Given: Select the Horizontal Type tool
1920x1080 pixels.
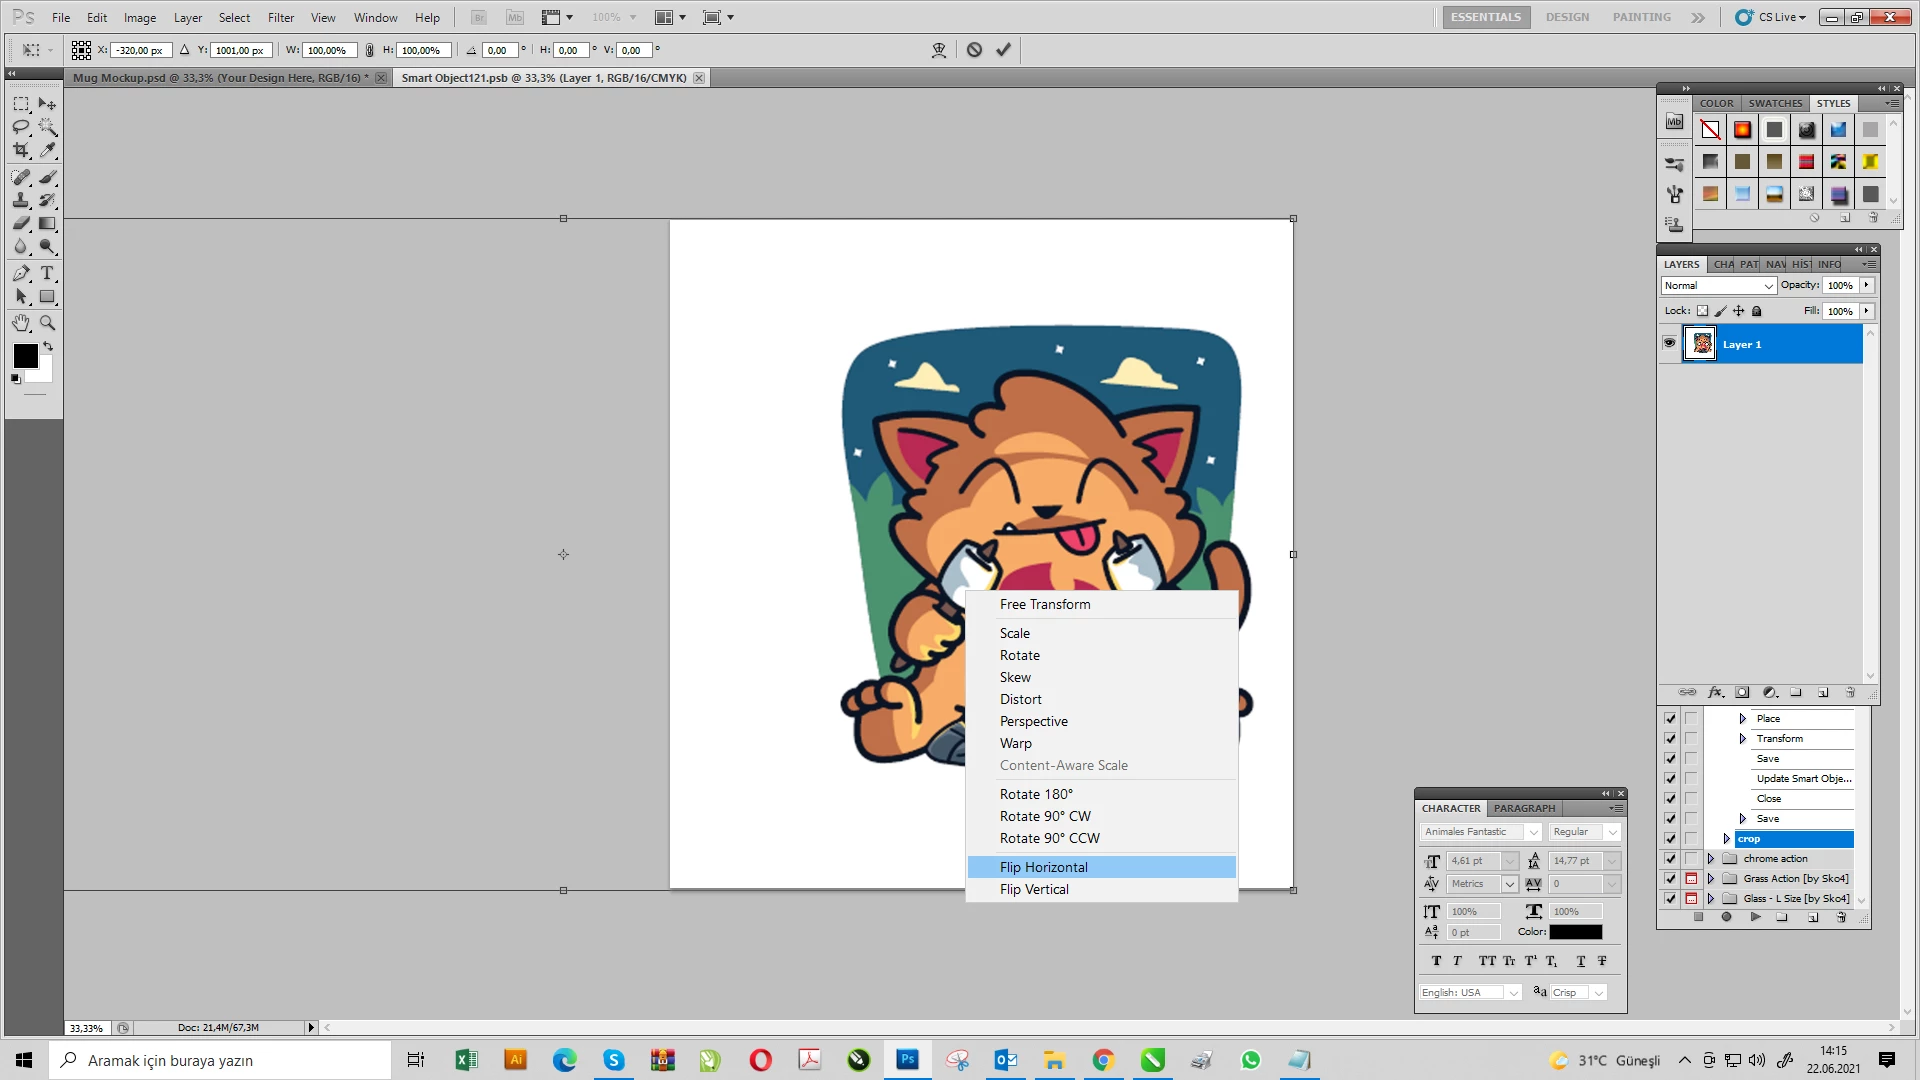Looking at the screenshot, I should [47, 273].
